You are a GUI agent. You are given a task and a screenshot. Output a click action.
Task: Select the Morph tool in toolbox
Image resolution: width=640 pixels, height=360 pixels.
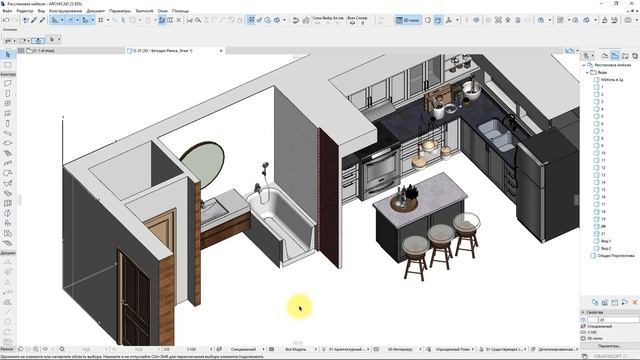tap(8, 213)
